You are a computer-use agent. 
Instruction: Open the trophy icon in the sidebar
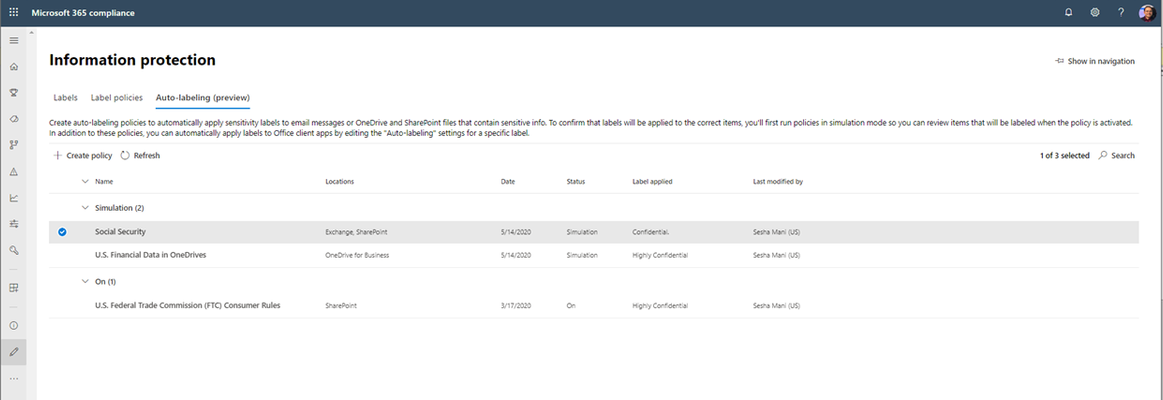(x=13, y=93)
